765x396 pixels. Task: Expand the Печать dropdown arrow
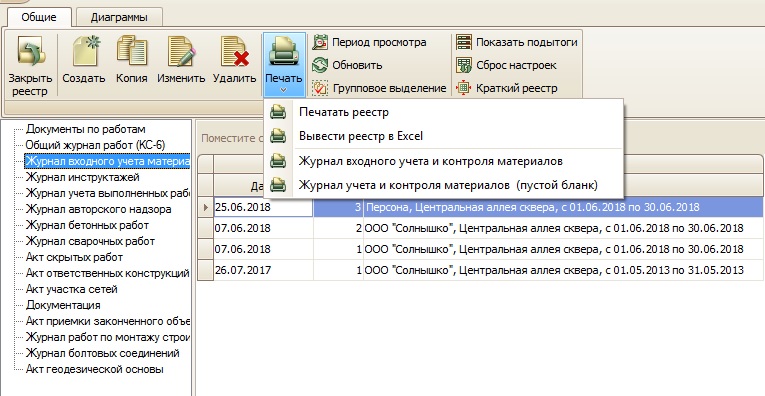click(283, 90)
